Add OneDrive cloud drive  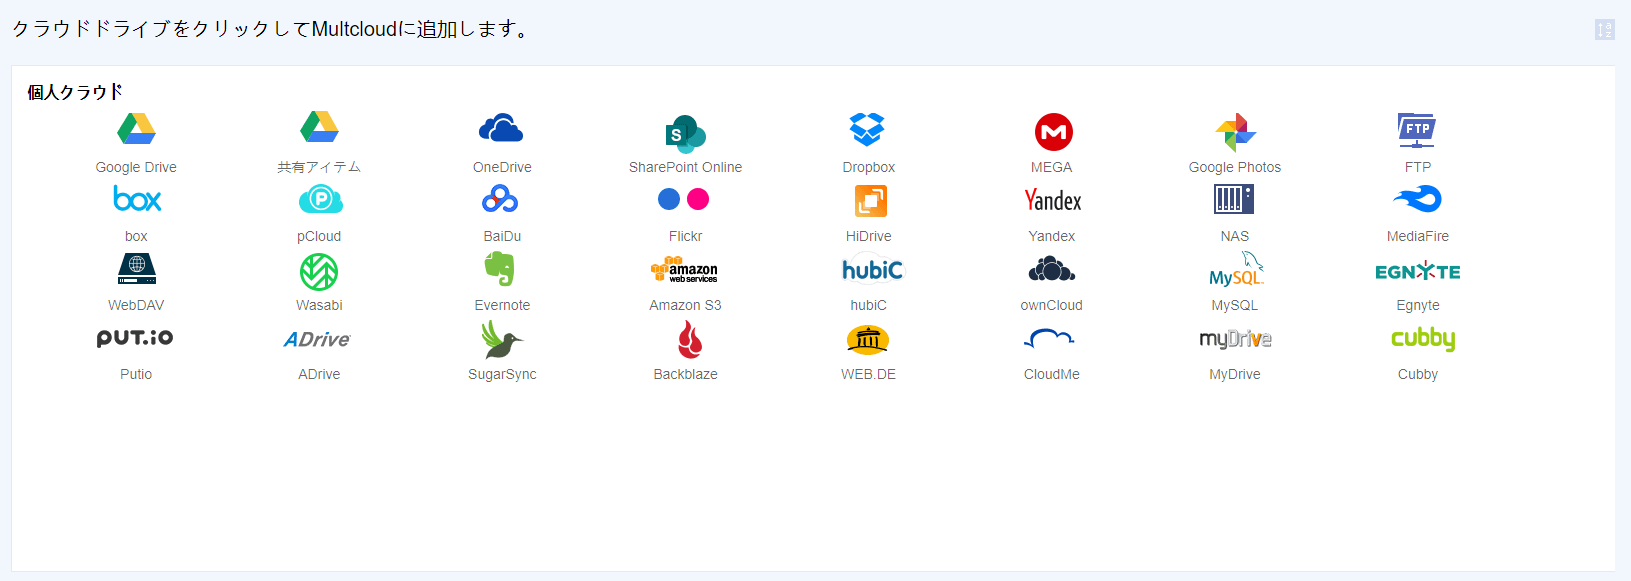coord(501,129)
